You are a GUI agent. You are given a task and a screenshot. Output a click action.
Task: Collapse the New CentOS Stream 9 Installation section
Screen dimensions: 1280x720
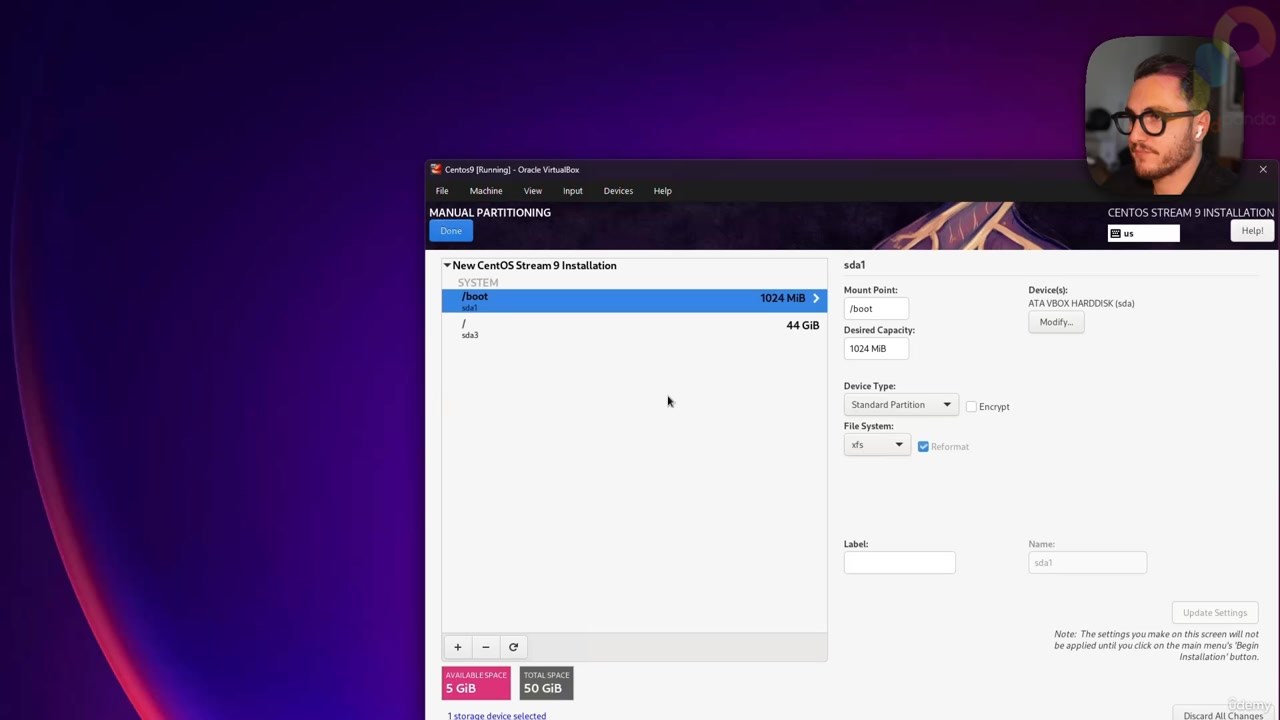click(447, 265)
